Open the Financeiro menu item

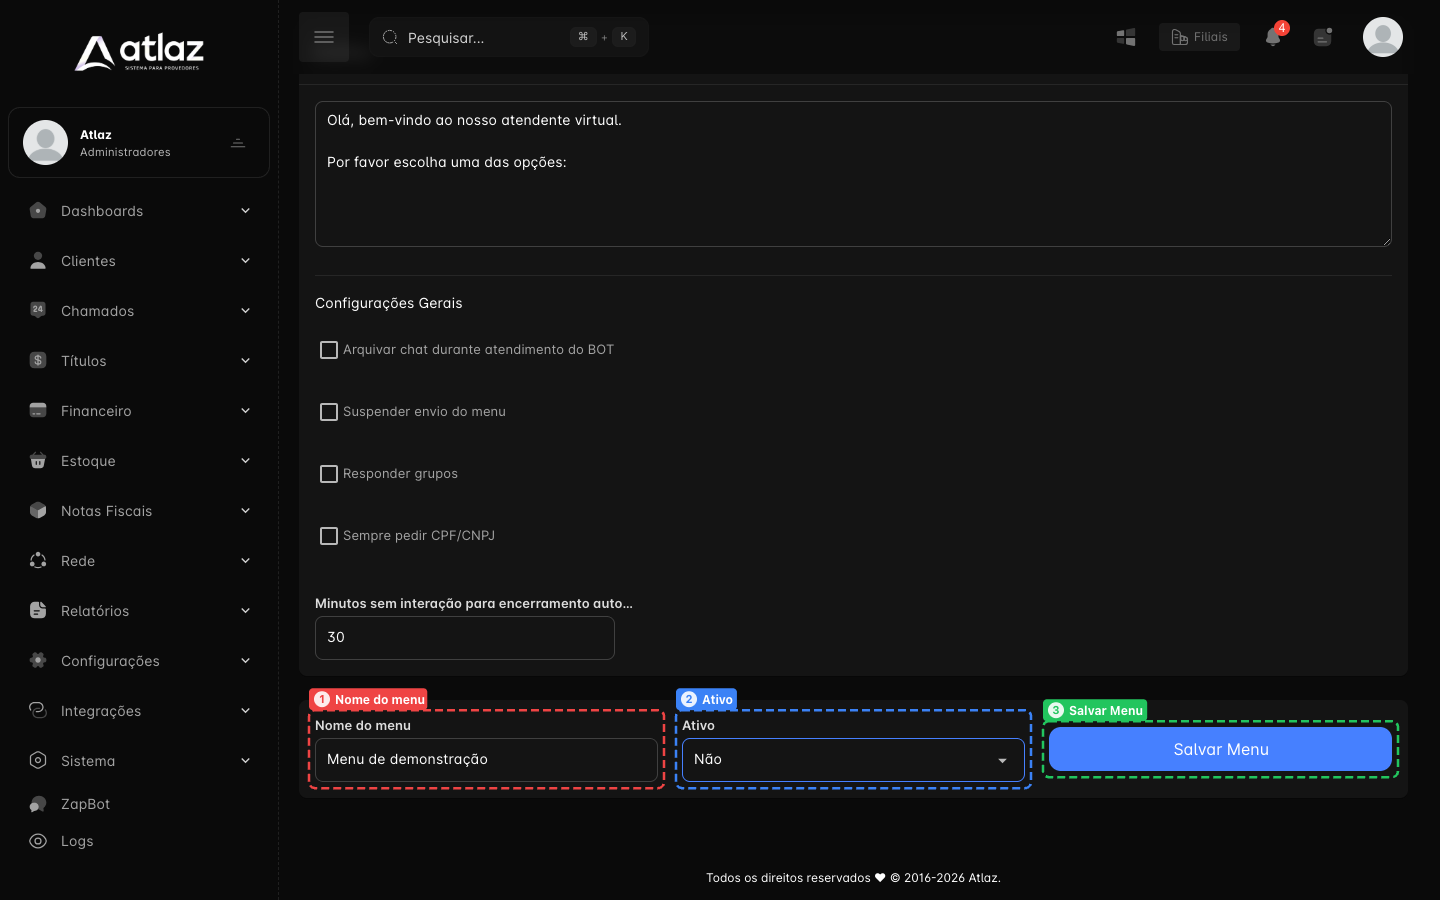(139, 411)
